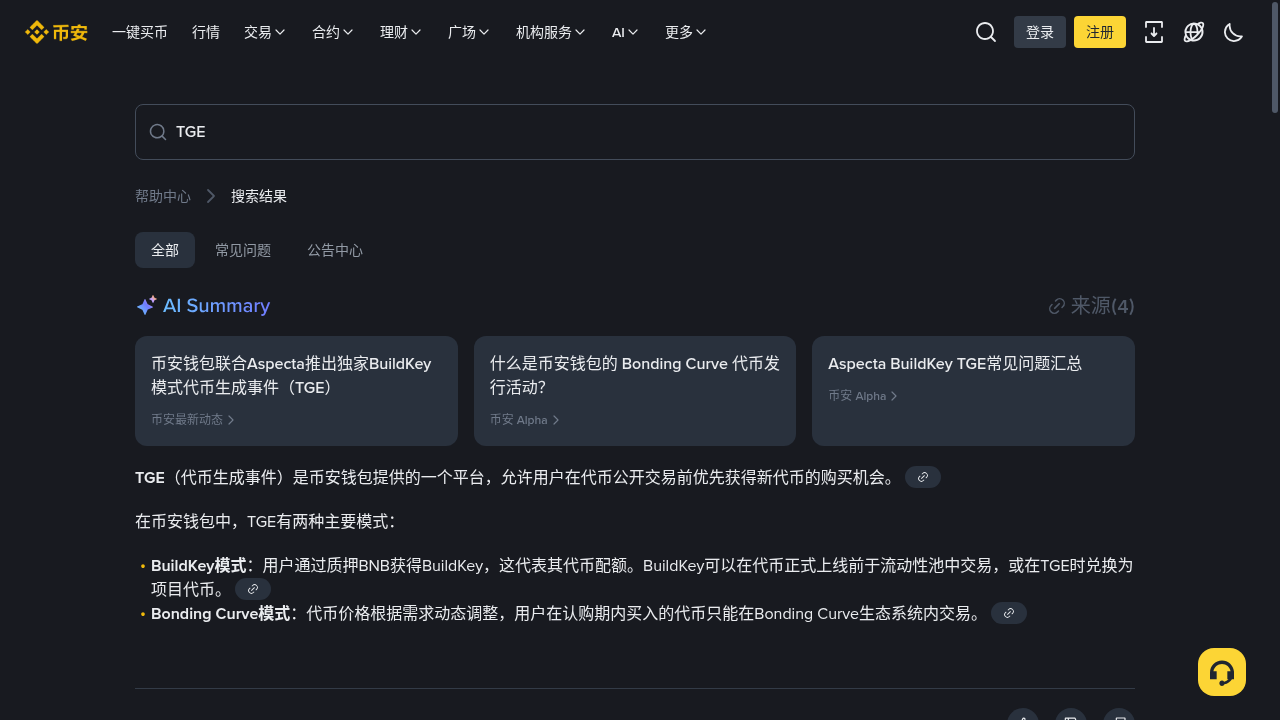The height and width of the screenshot is (720, 1280).
Task: Click 币安 Alpha link under the Bonding Curve card
Action: (x=525, y=420)
